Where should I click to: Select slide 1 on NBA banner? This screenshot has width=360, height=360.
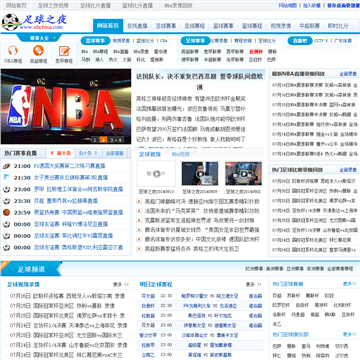[x=95, y=140]
